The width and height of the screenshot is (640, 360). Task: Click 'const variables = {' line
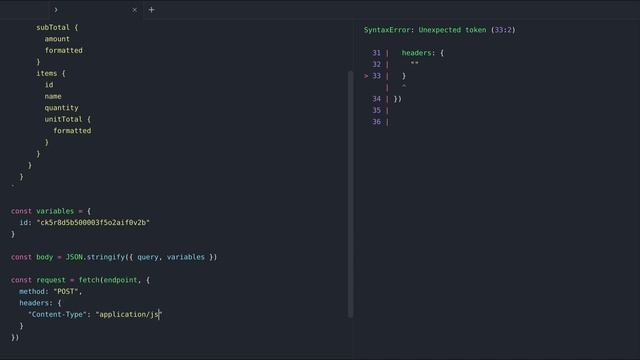click(51, 211)
